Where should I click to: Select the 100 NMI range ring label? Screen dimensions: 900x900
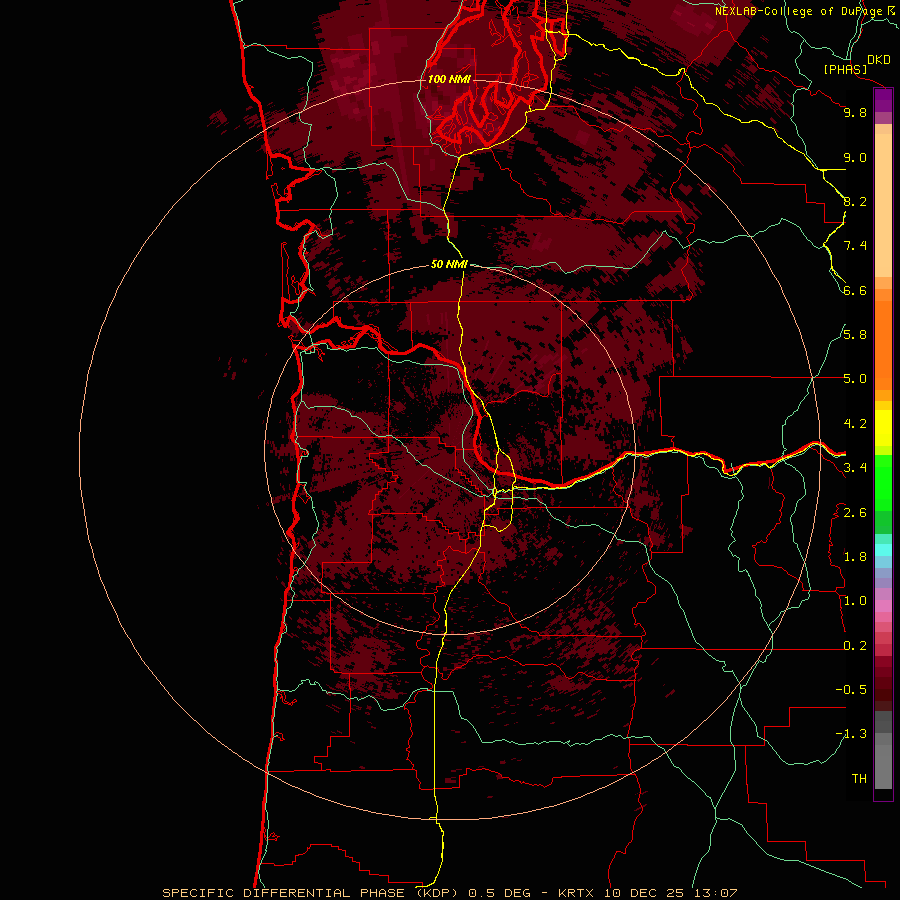449,79
